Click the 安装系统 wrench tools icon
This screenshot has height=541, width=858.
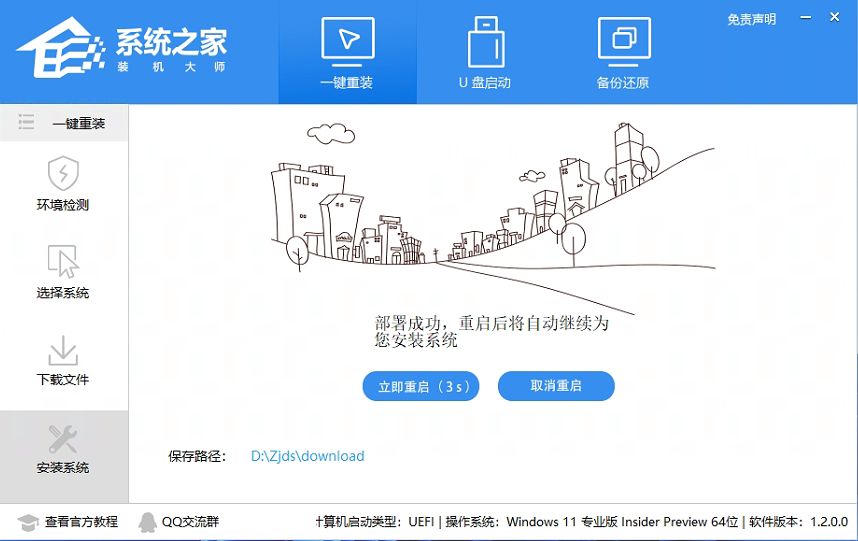pyautogui.click(x=63, y=438)
